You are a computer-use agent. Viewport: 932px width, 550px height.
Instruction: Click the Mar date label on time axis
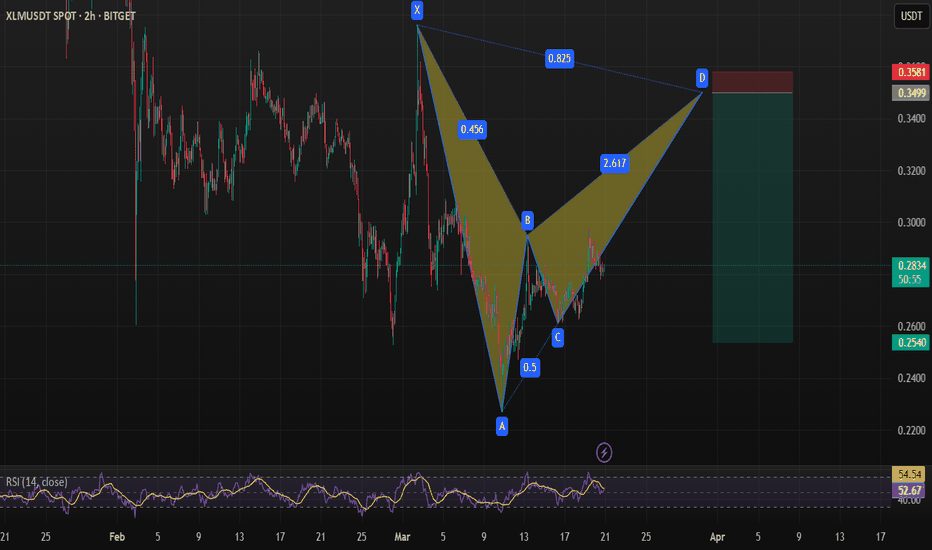tap(402, 537)
